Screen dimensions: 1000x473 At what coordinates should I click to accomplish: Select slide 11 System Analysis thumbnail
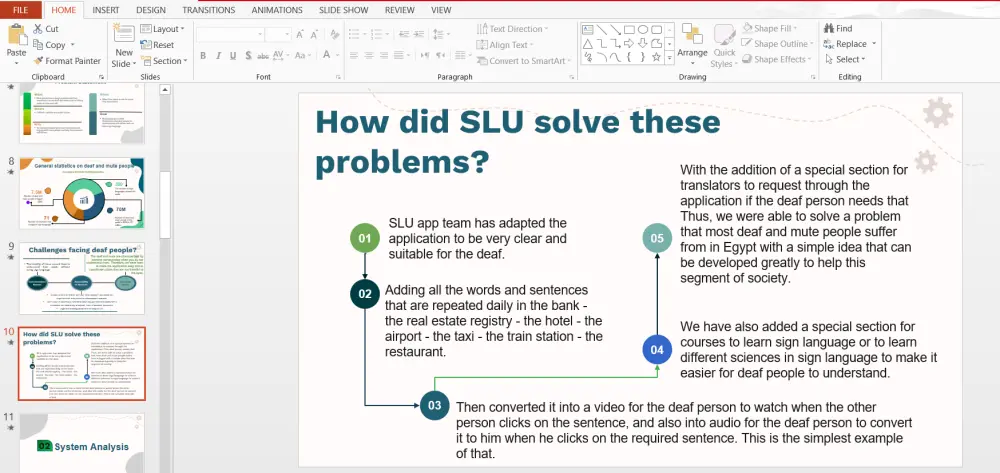82,443
